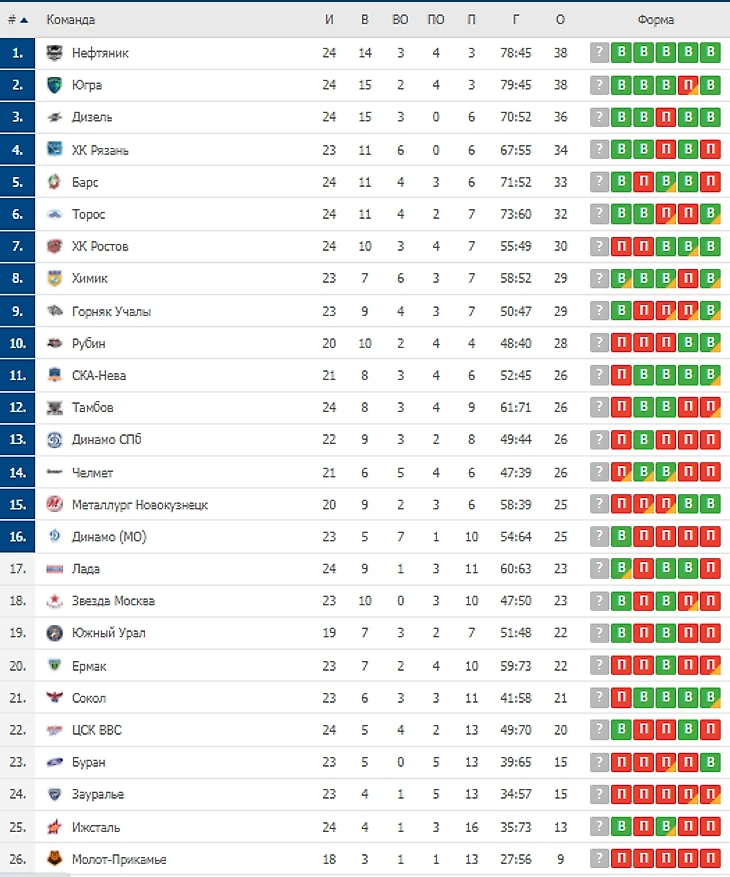Click the Молот-Прикамье team logo
Image resolution: width=730 pixels, height=877 pixels.
pos(55,859)
